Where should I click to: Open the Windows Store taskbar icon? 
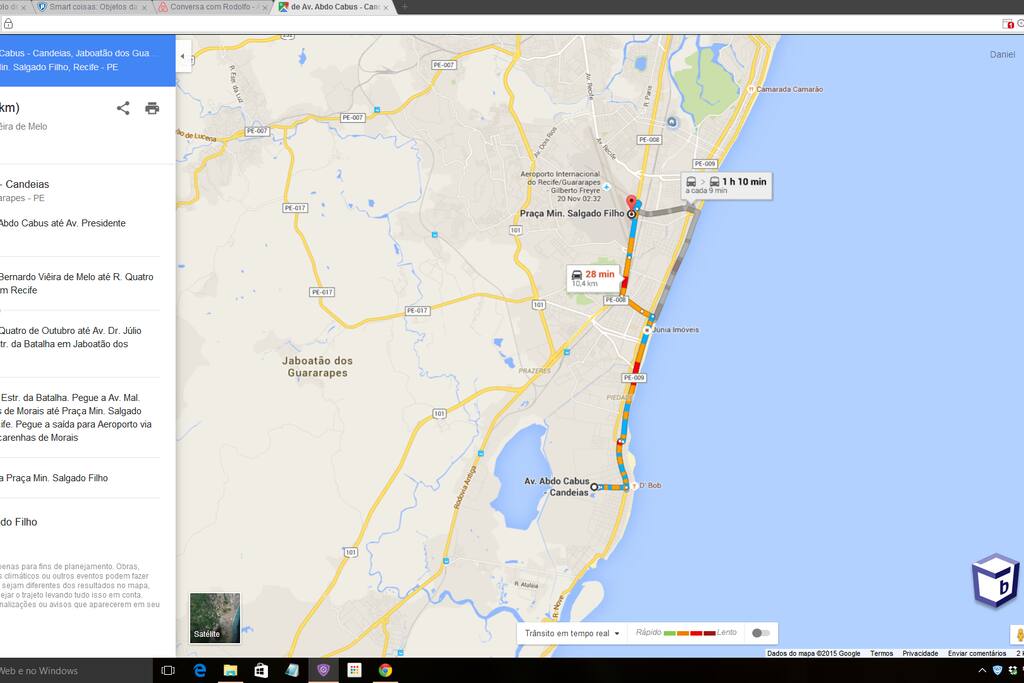pyautogui.click(x=261, y=671)
